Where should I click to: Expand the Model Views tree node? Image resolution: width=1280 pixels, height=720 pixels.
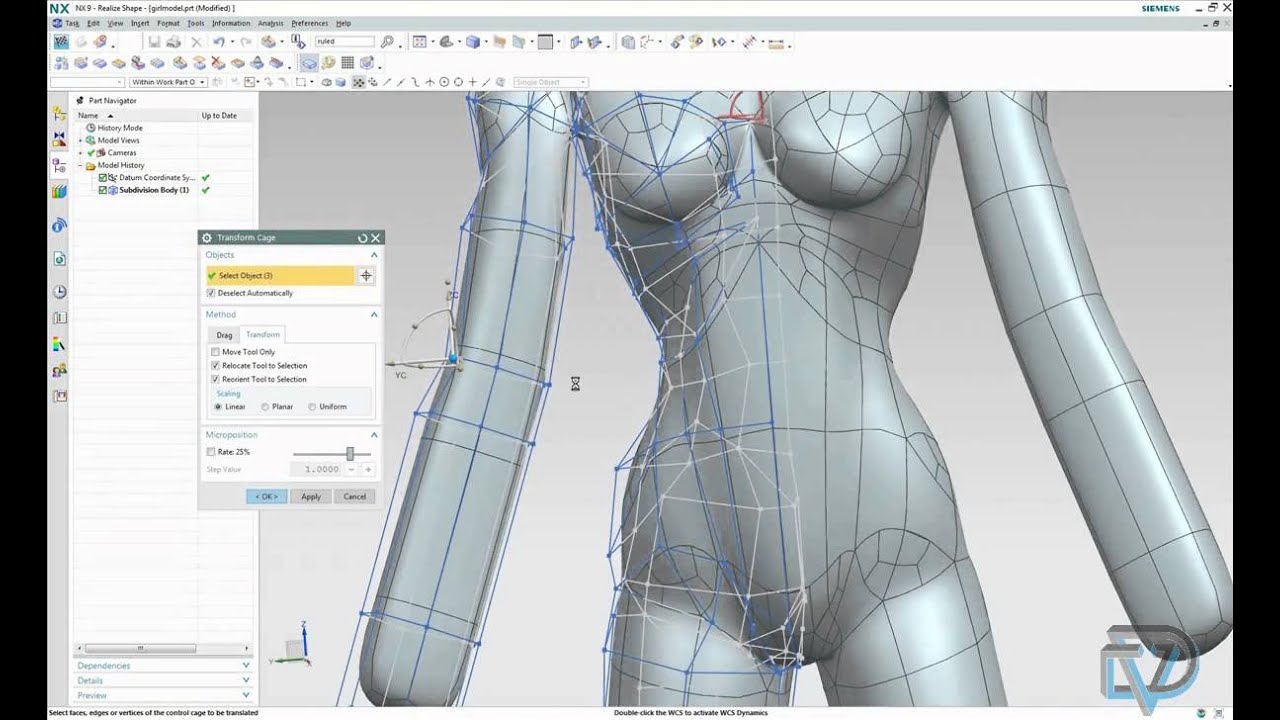tap(80, 141)
